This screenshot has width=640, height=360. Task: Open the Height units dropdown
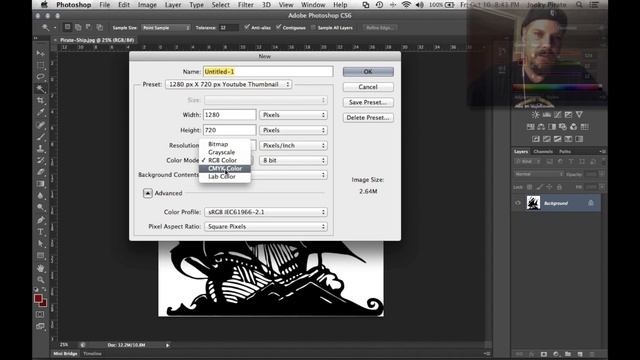pos(293,130)
